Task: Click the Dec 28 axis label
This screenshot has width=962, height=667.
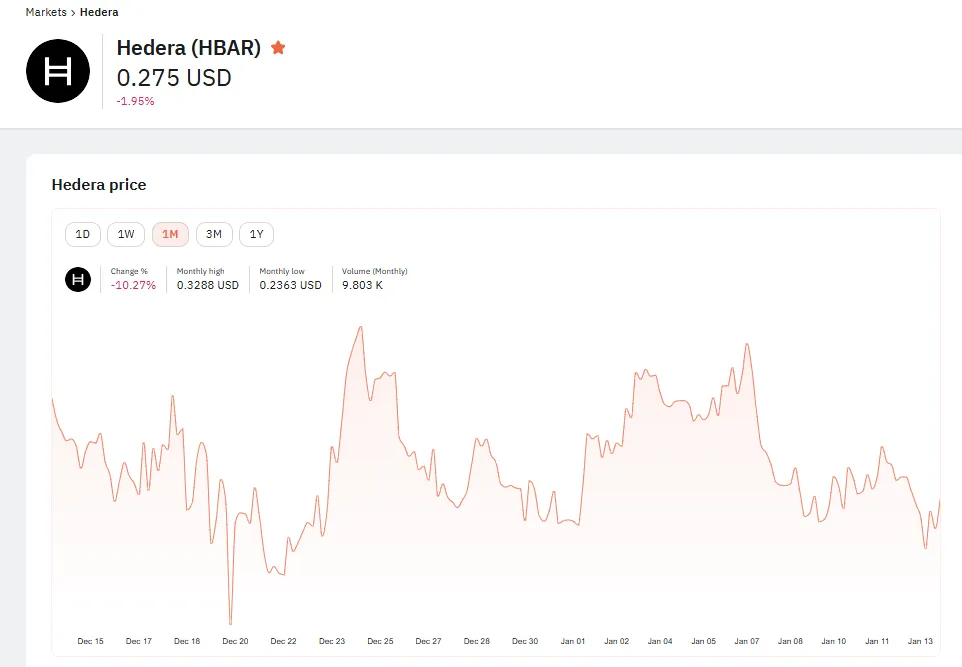Action: point(477,641)
